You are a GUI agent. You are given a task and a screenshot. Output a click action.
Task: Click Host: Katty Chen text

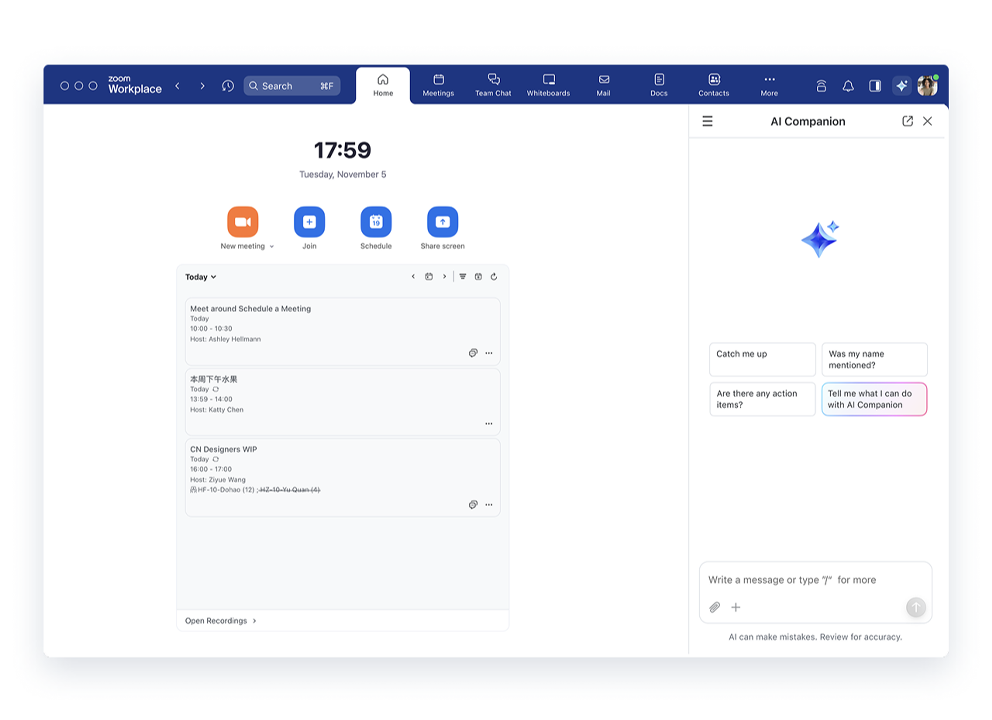click(217, 409)
